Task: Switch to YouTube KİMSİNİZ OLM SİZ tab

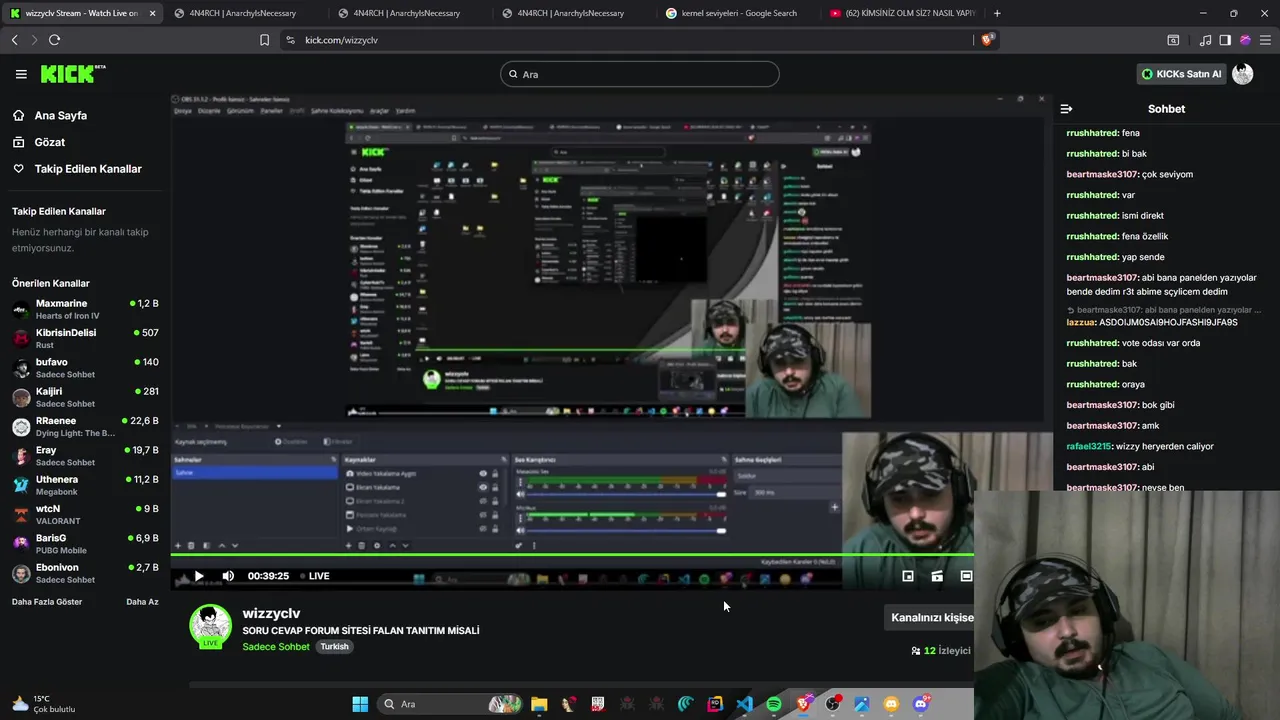Action: pyautogui.click(x=901, y=13)
